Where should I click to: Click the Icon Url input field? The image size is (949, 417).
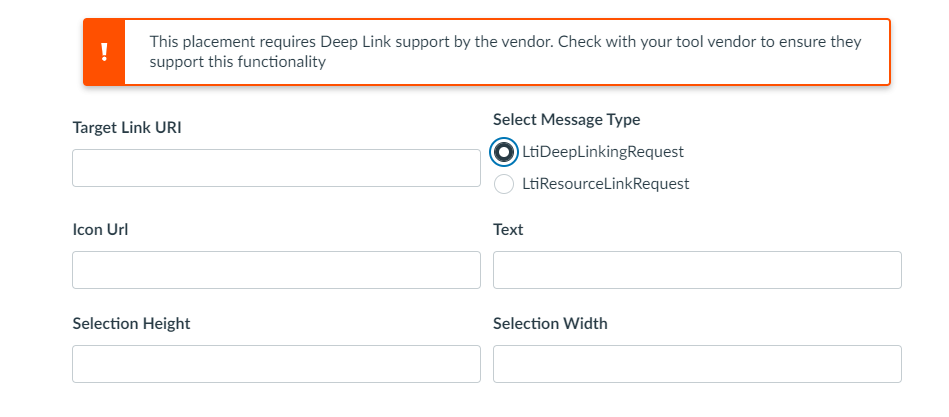[x=276, y=270]
